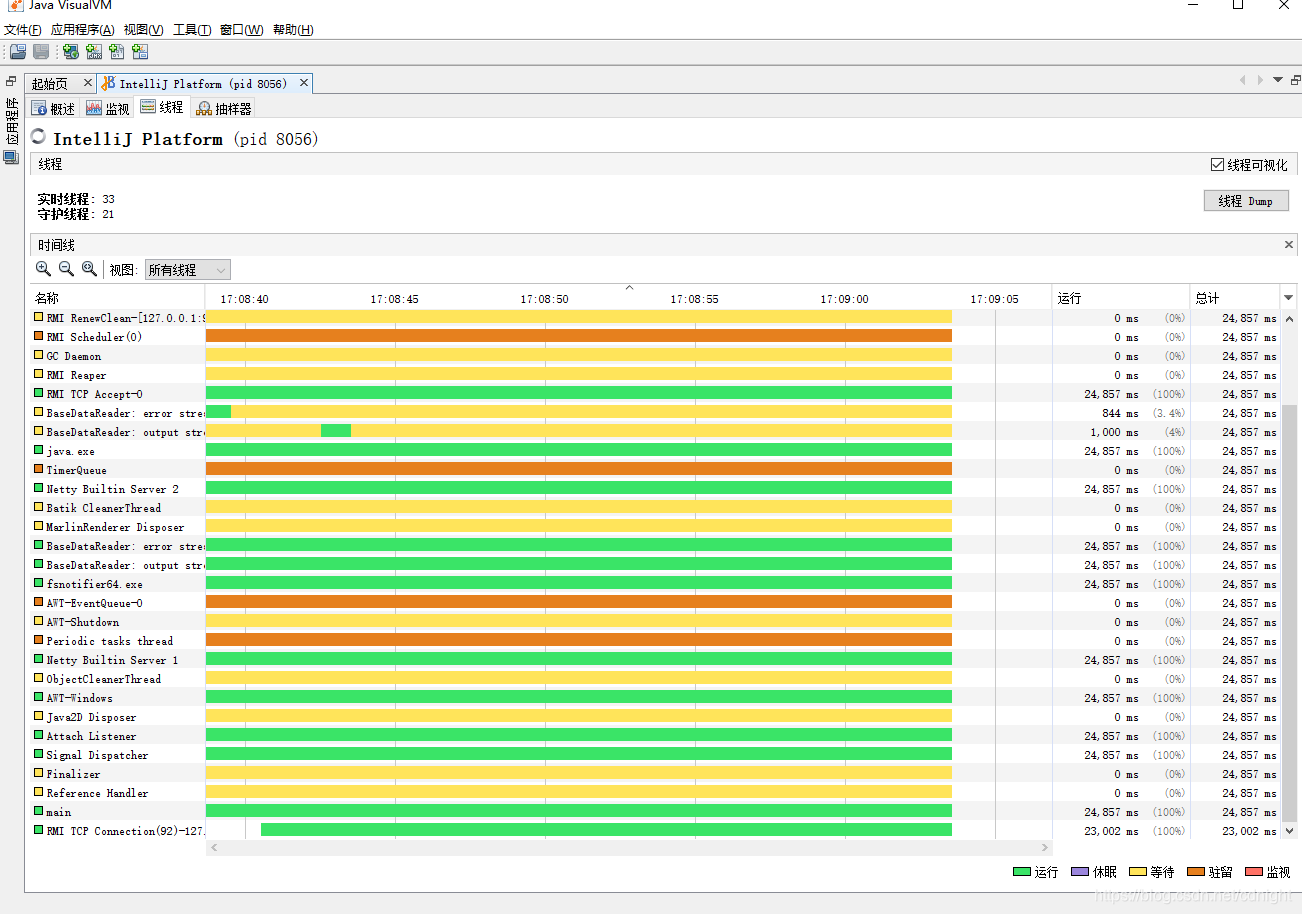Sort by the 运行 column header
Image resolution: width=1302 pixels, height=914 pixels.
pos(1121,298)
